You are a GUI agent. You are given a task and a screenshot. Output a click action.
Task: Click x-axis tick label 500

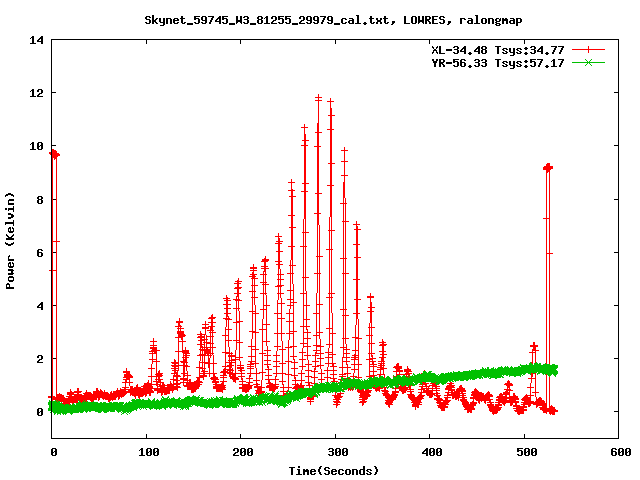point(527,452)
